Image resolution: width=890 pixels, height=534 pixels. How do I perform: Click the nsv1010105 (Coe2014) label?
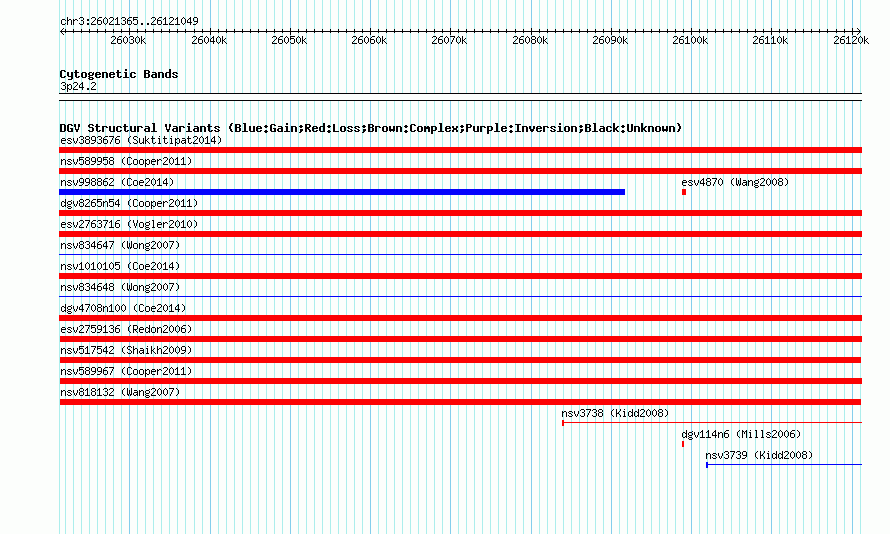coord(120,266)
